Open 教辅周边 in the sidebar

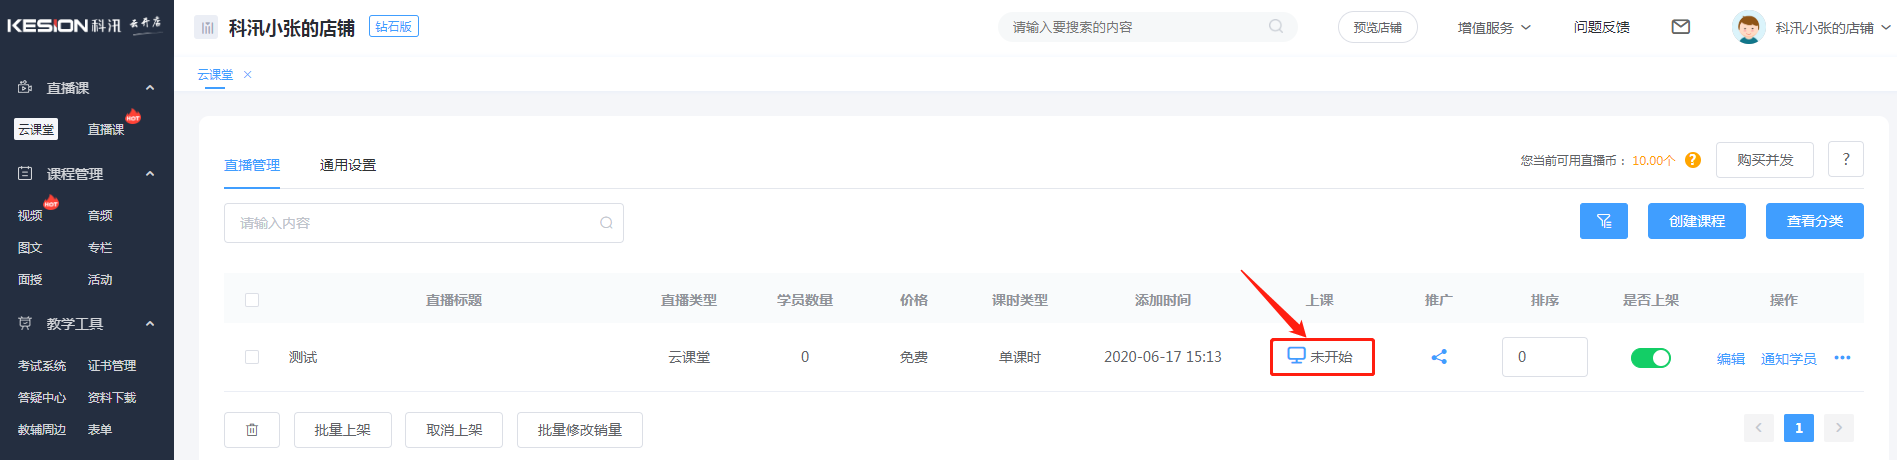click(42, 430)
